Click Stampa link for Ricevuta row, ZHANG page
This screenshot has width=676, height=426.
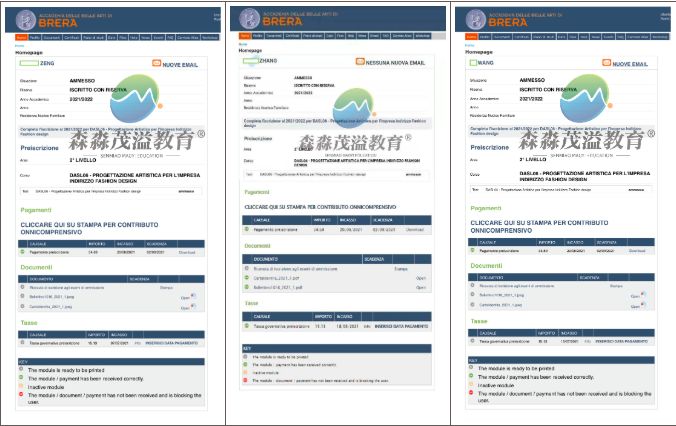pos(401,269)
